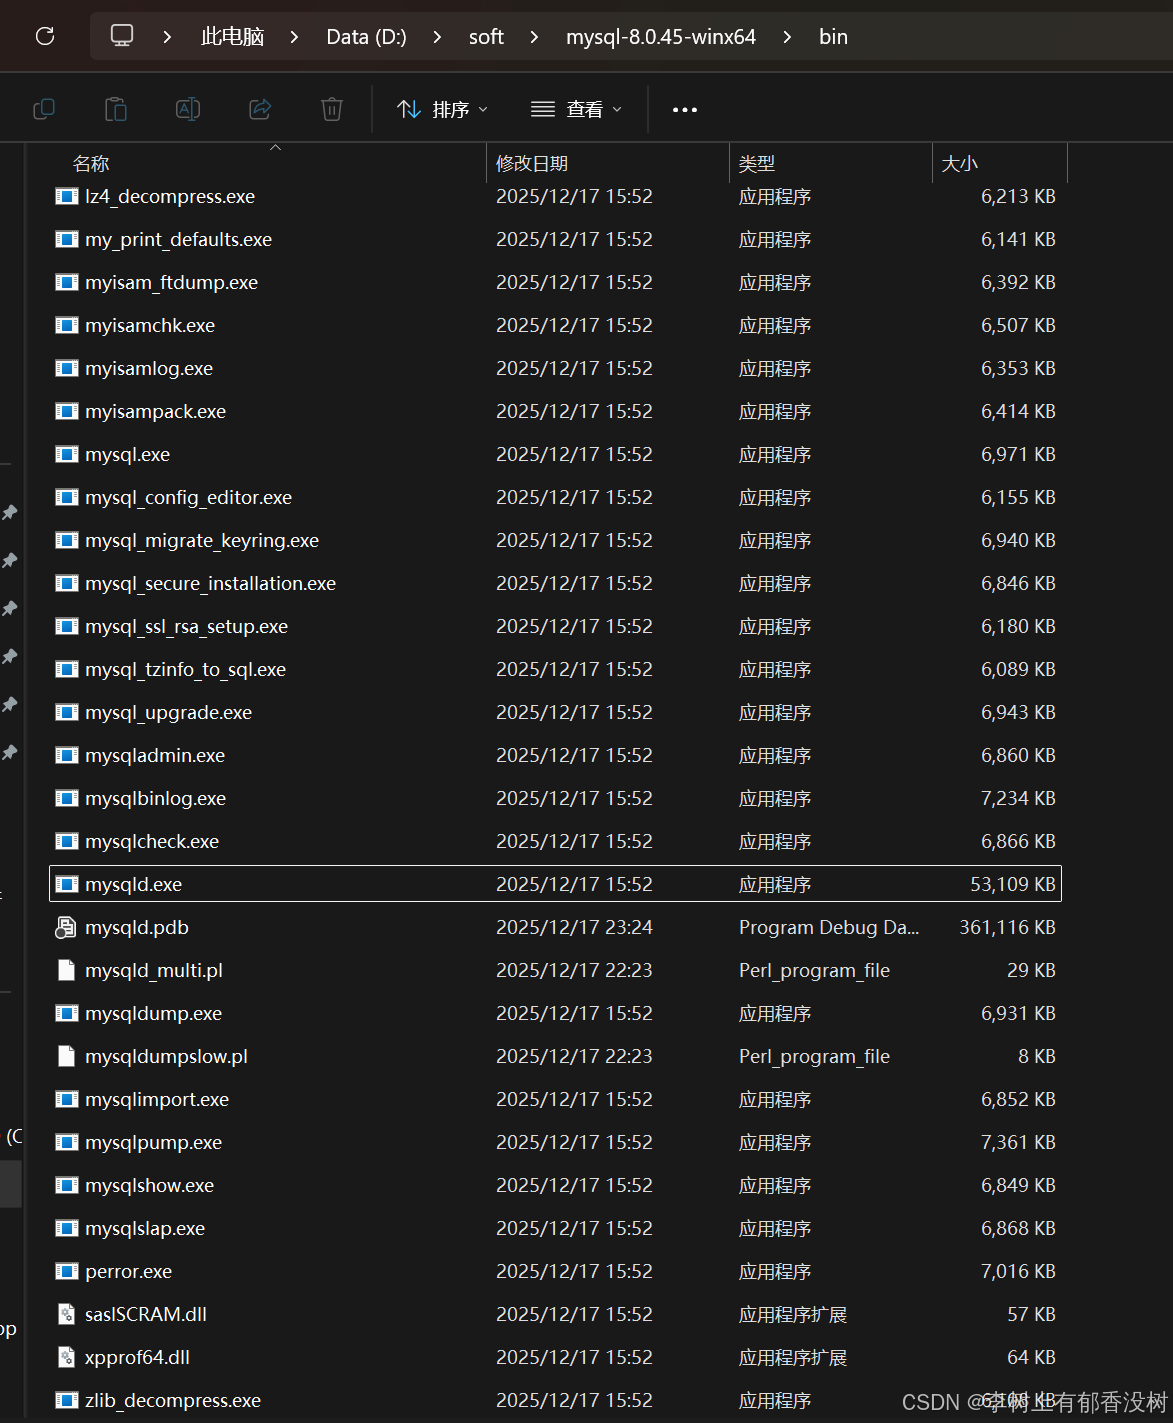Viewport: 1173px width, 1423px height.
Task: Click the zlib_decompress.exe file icon
Action: tap(66, 1400)
